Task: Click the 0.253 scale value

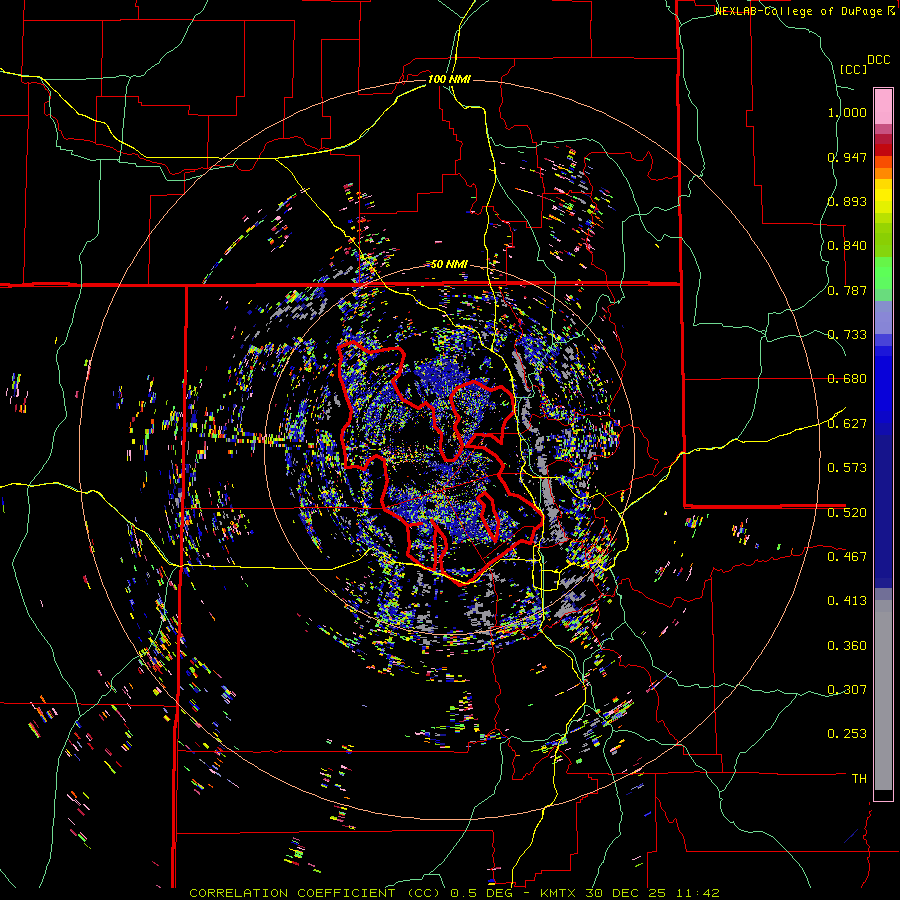Action: click(847, 734)
